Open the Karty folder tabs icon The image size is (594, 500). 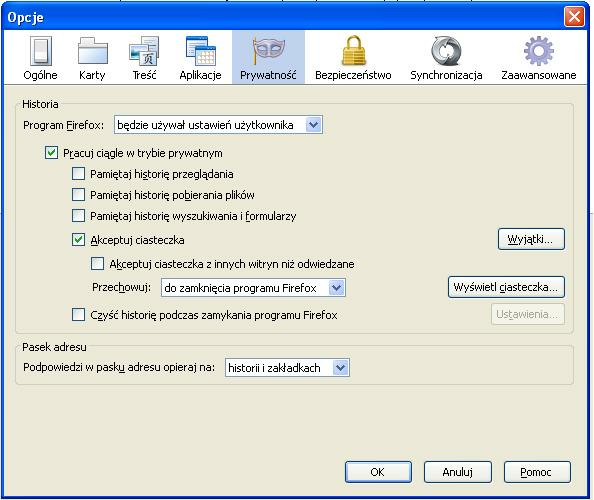(92, 51)
